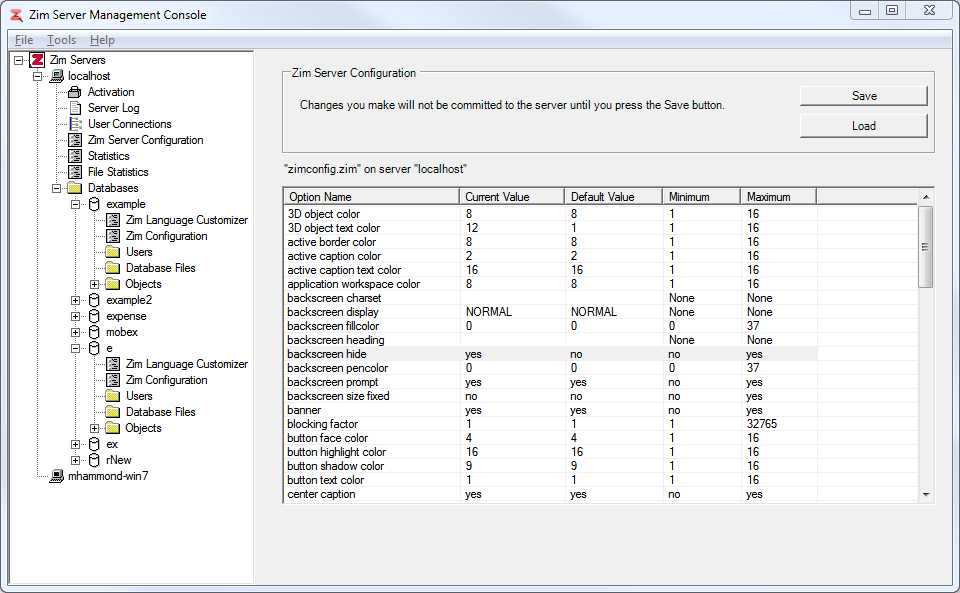Click the table scrollbar down arrow
The height and width of the screenshot is (593, 960).
pyautogui.click(x=926, y=494)
